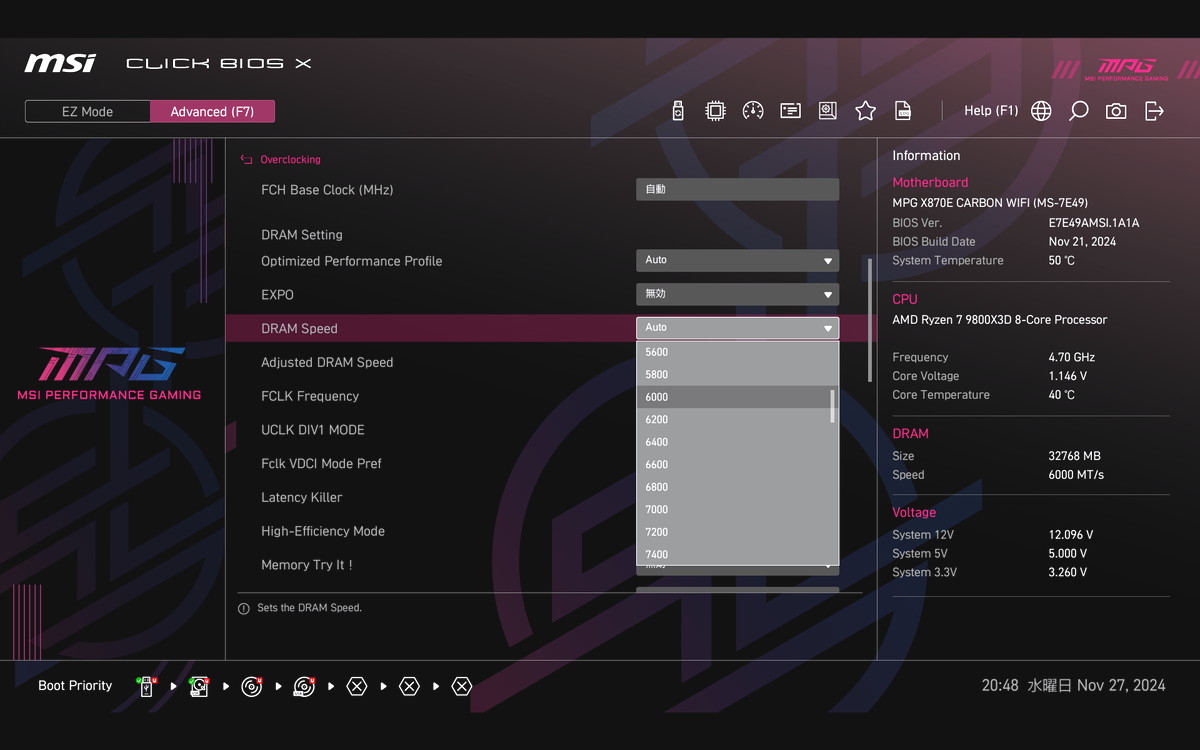This screenshot has width=1200, height=750.
Task: Select the DRAM Speed row label
Action: point(299,329)
